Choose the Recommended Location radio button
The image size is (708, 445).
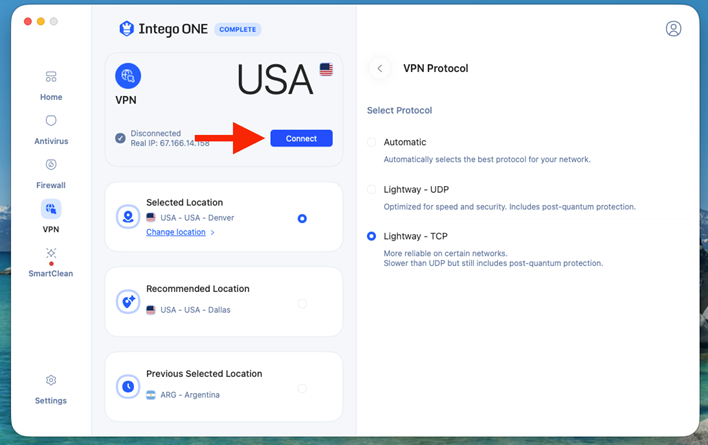(302, 303)
